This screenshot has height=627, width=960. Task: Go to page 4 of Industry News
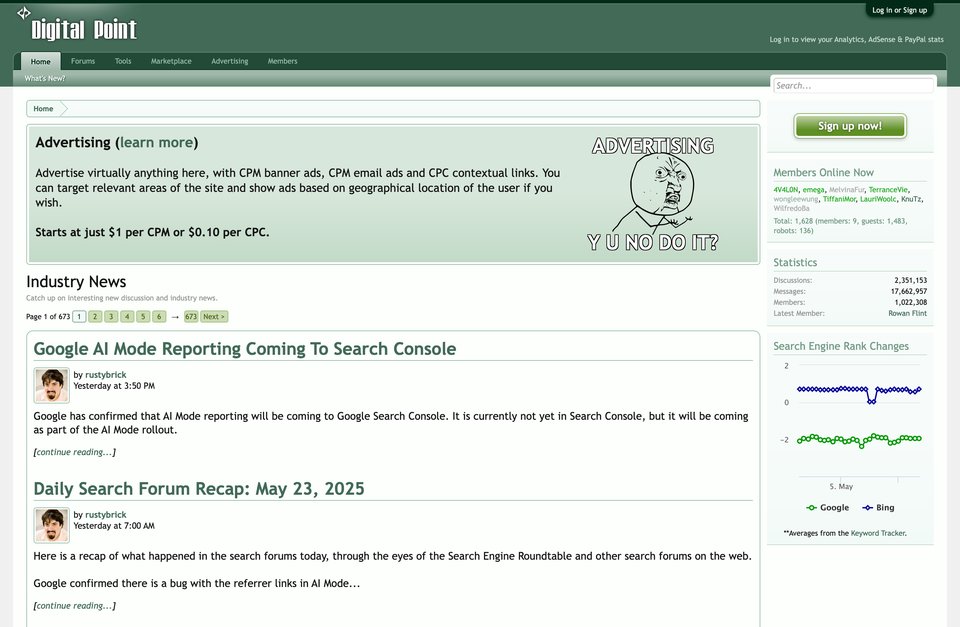pyautogui.click(x=127, y=317)
